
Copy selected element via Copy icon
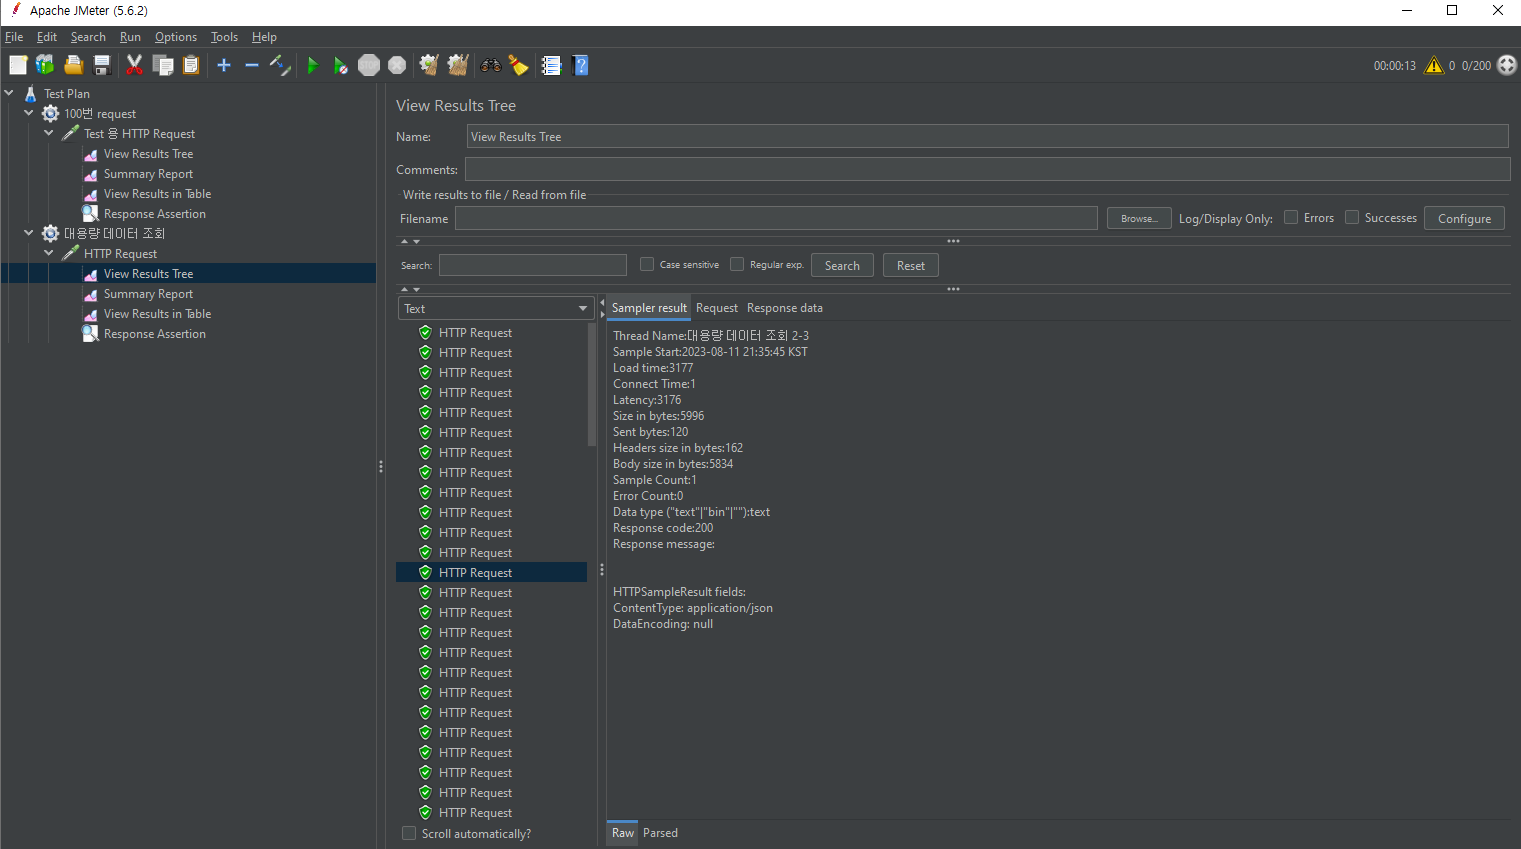coord(163,65)
